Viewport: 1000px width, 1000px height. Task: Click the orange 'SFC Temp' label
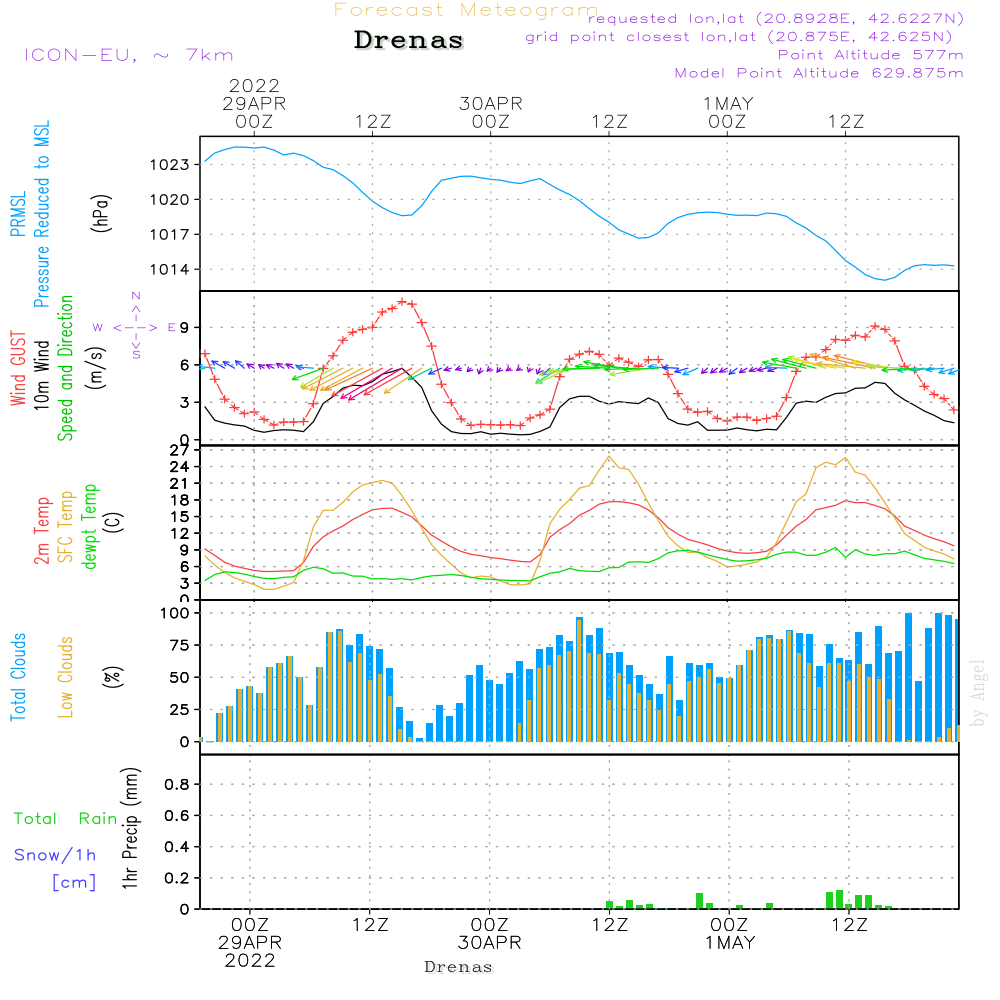tap(66, 527)
